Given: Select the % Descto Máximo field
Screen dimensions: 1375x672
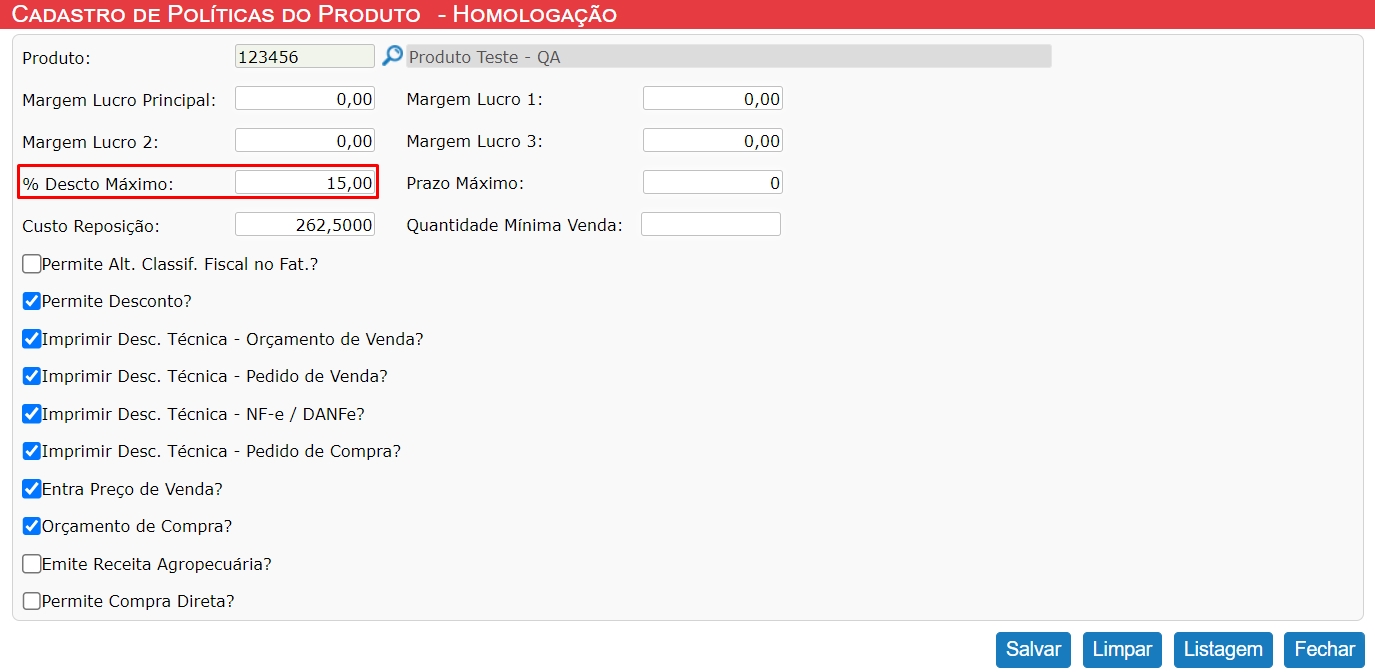Looking at the screenshot, I should (x=305, y=182).
